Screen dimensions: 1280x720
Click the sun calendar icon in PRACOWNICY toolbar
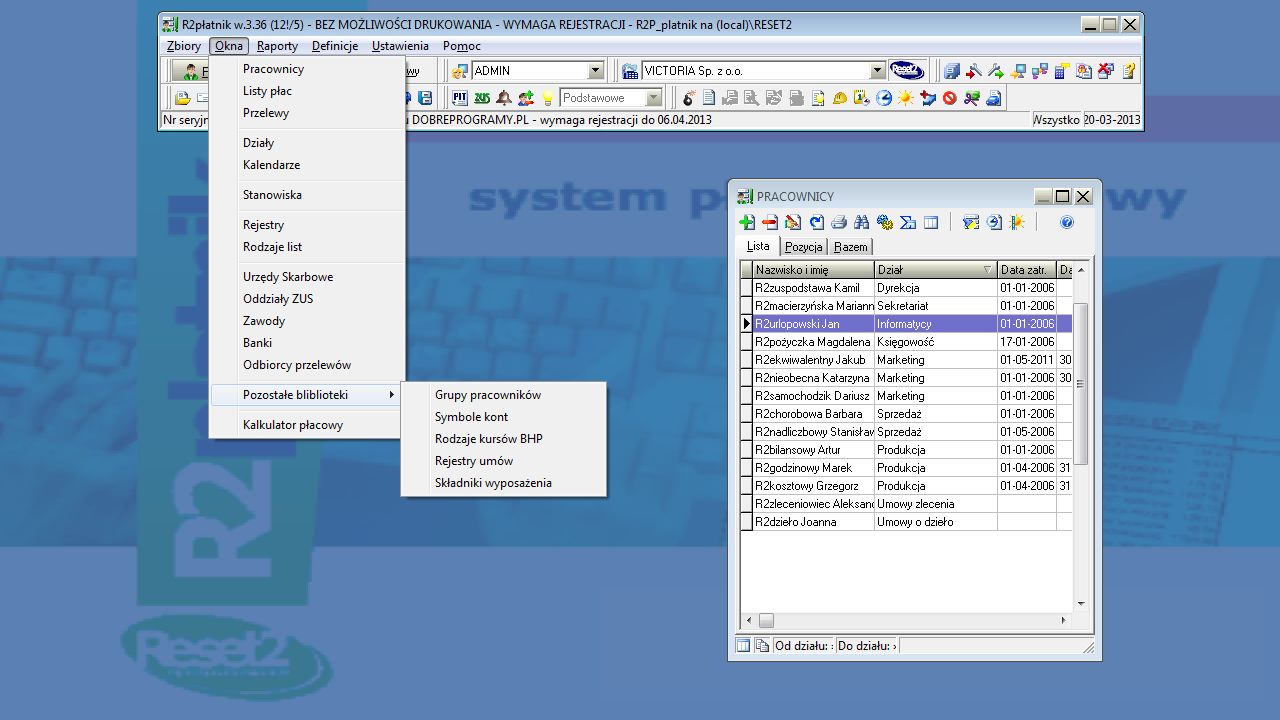pyautogui.click(x=1017, y=222)
